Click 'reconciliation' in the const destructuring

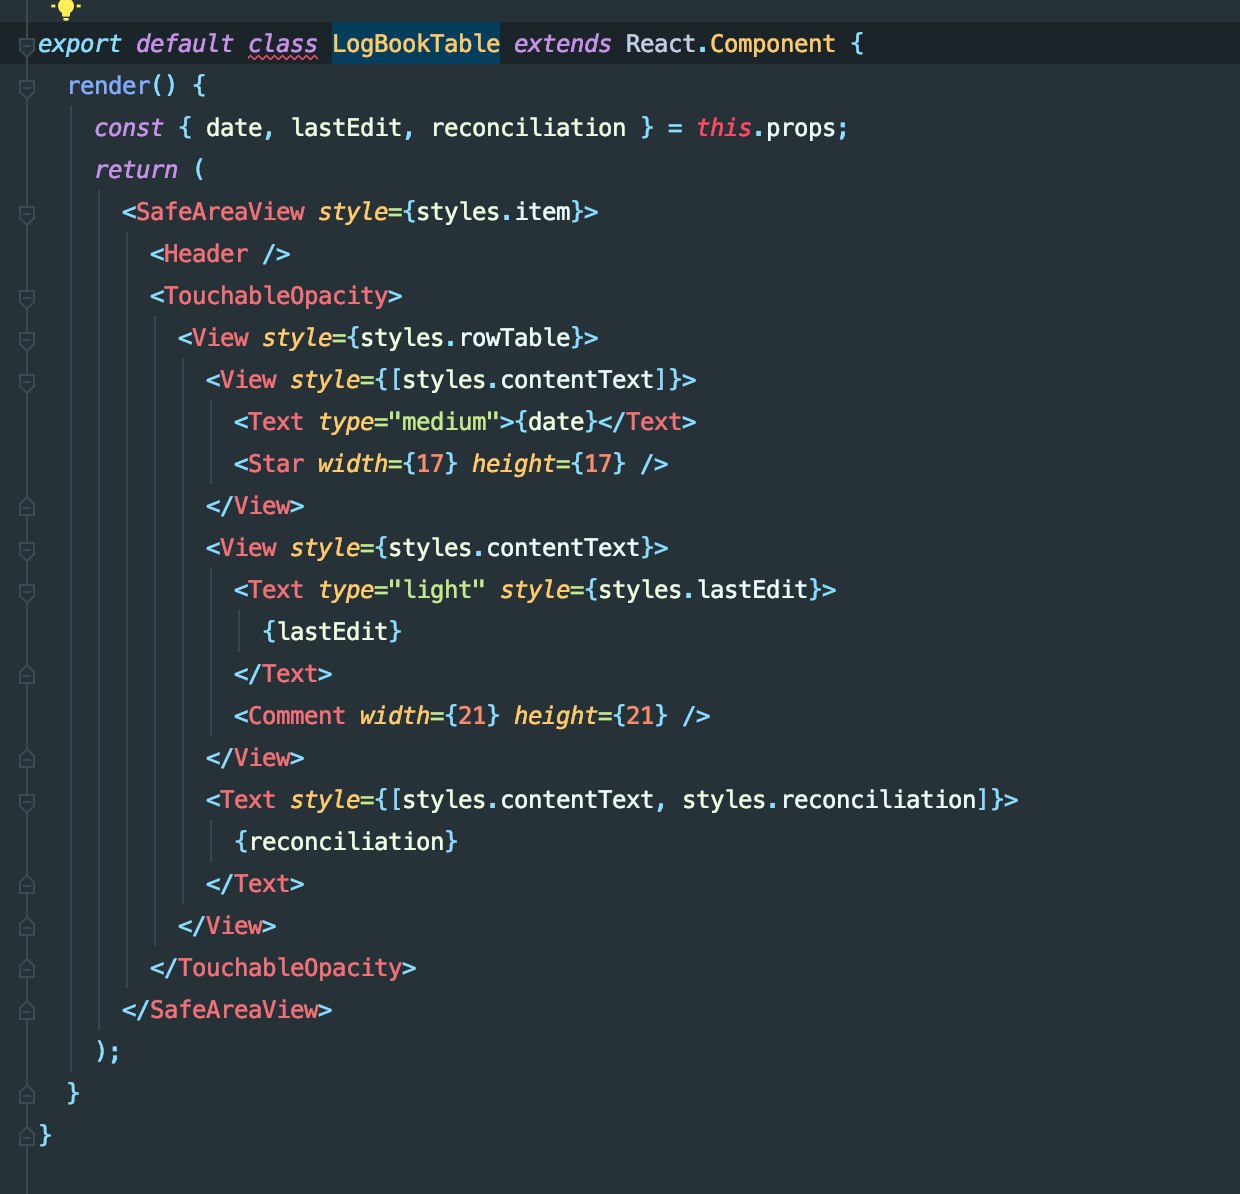point(528,128)
